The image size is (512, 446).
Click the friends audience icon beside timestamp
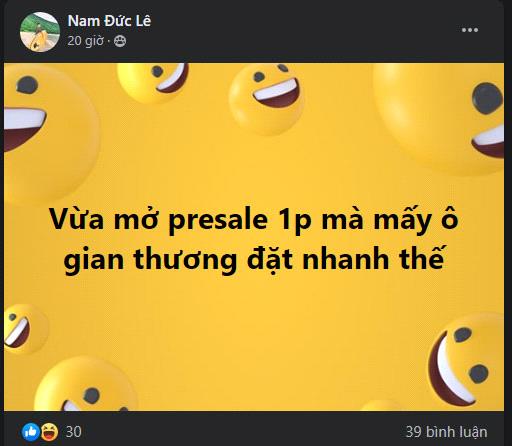[x=120, y=41]
